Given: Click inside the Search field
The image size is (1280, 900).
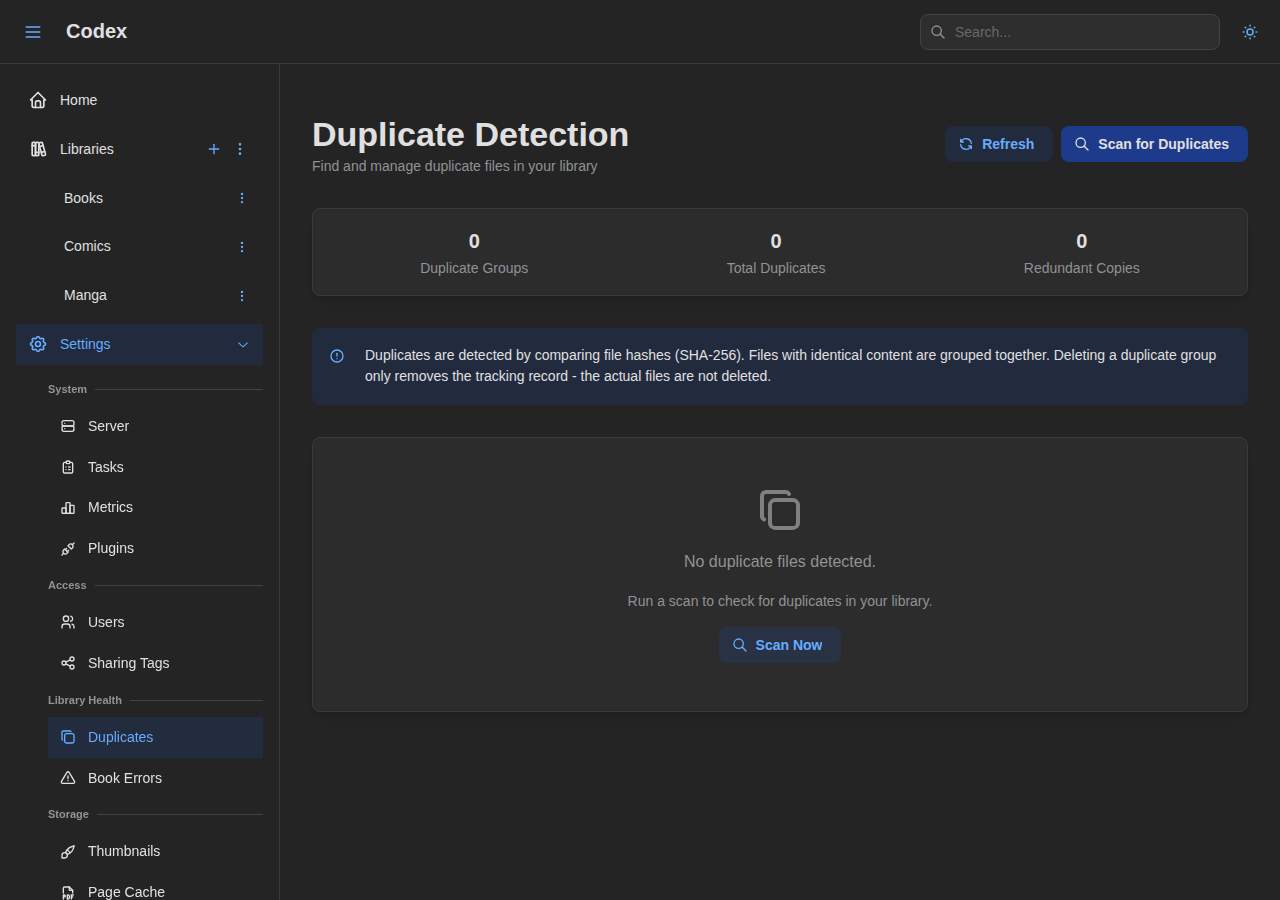Looking at the screenshot, I should 1069,32.
